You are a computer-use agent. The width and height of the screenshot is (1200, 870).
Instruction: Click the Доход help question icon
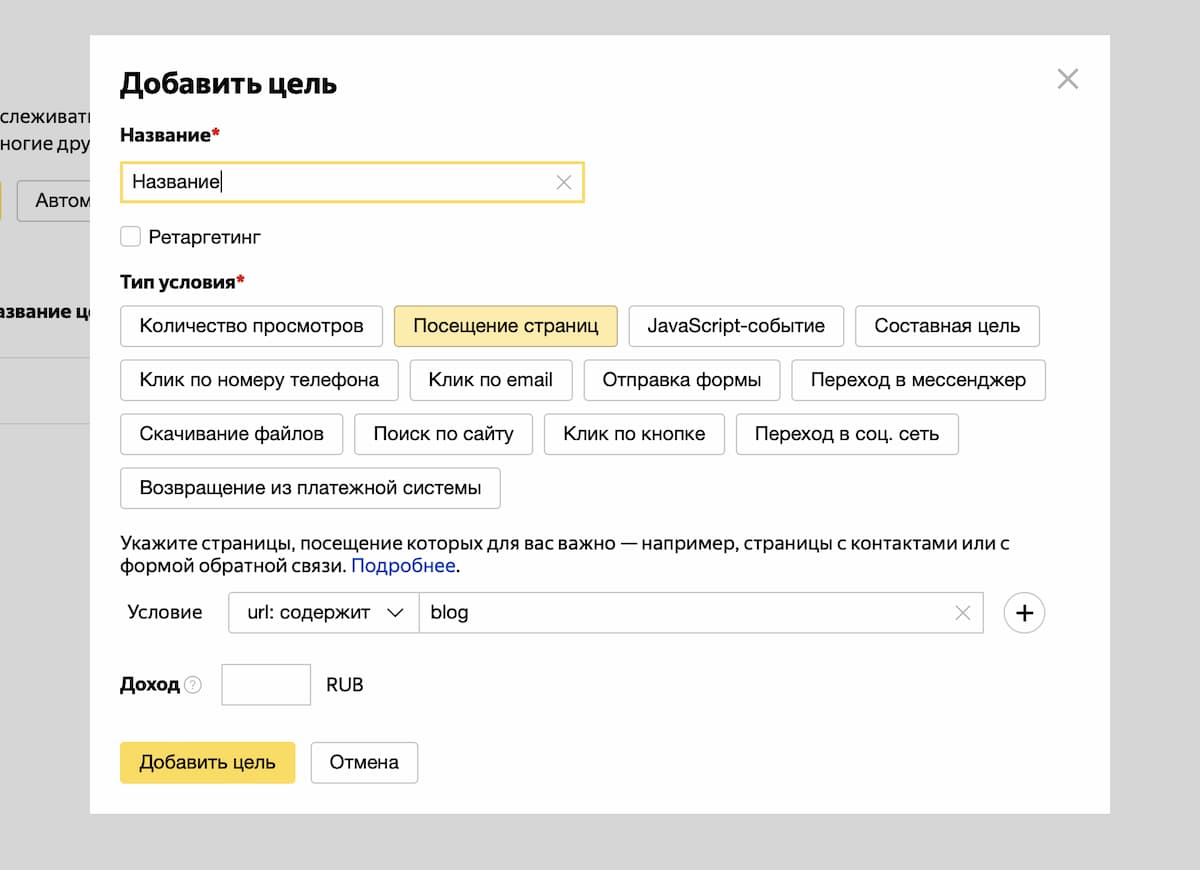193,685
